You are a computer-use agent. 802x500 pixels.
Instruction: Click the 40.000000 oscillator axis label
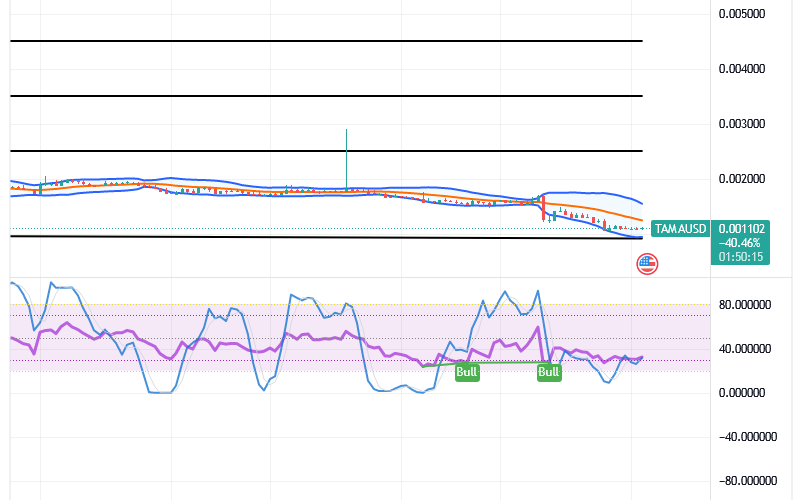[745, 349]
